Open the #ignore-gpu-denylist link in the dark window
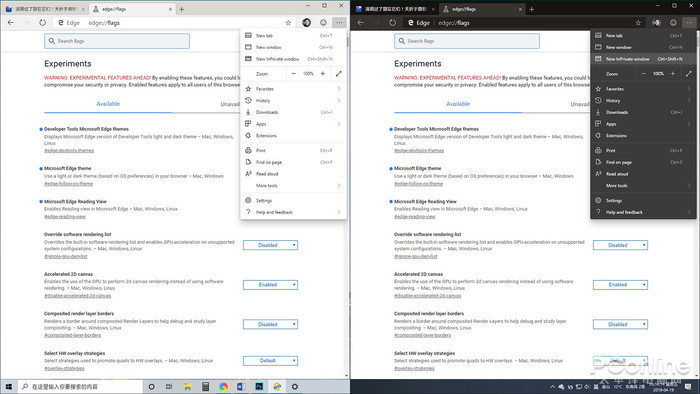The height and width of the screenshot is (394, 700). point(416,257)
